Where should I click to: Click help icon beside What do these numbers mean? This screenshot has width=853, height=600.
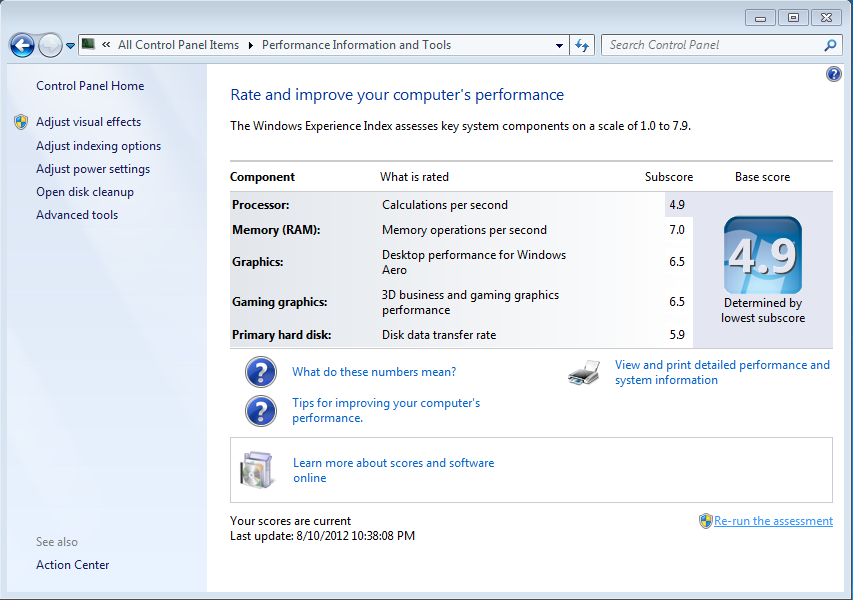click(x=261, y=372)
